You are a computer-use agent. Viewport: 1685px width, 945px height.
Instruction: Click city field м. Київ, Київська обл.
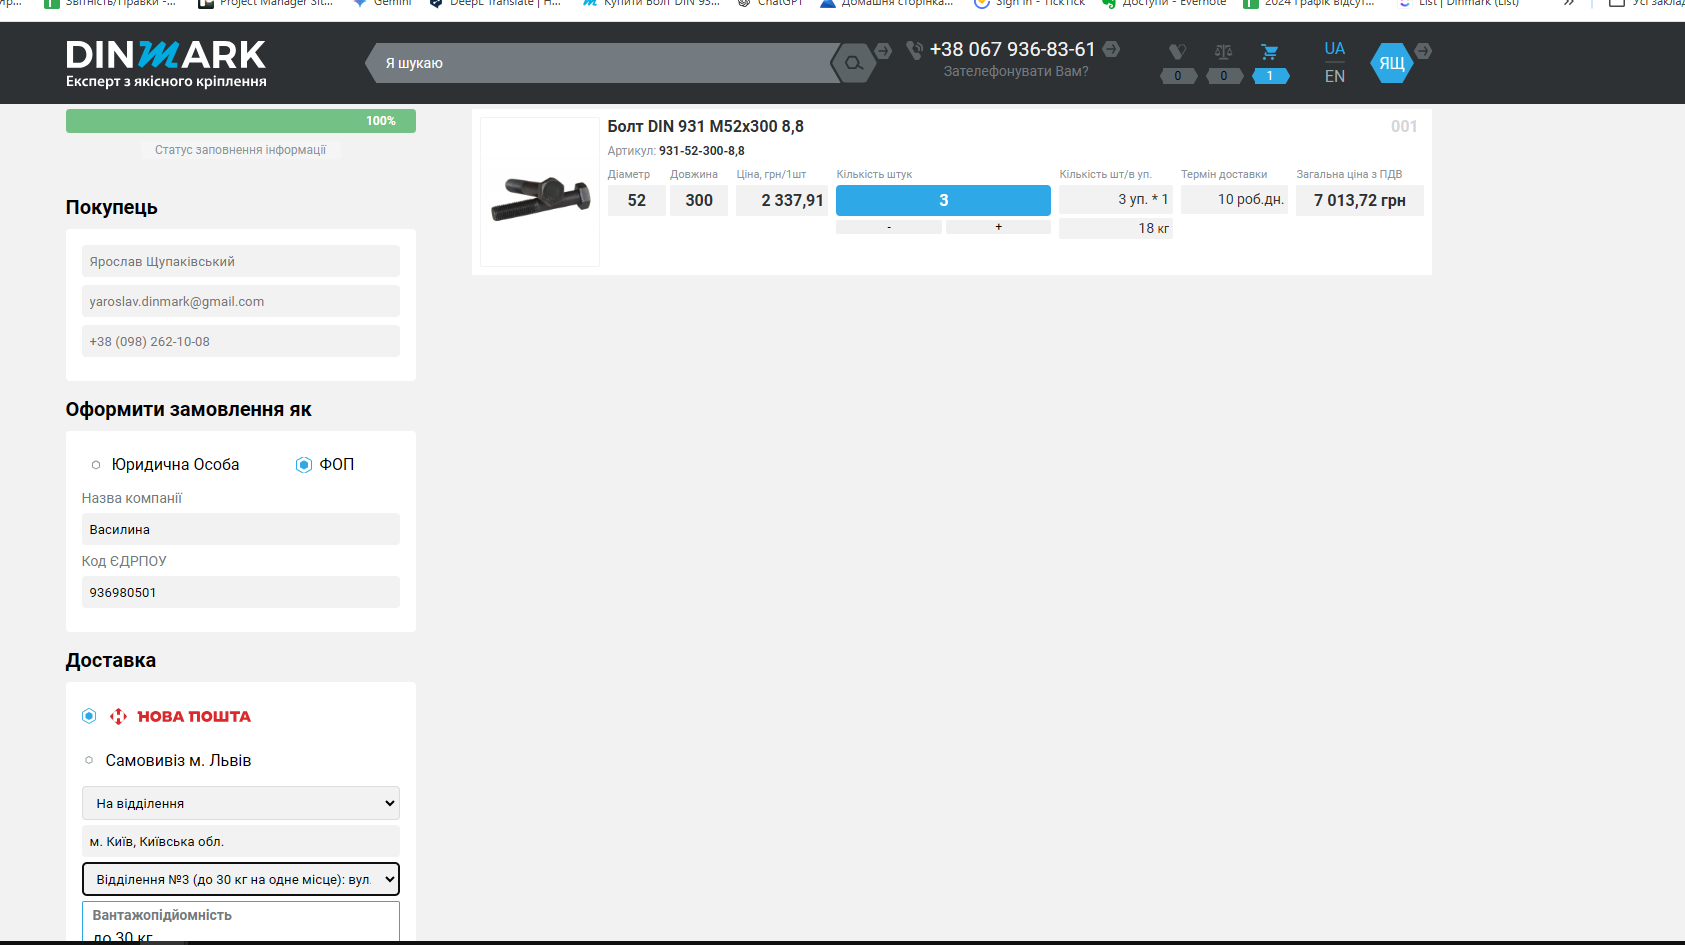click(x=241, y=841)
